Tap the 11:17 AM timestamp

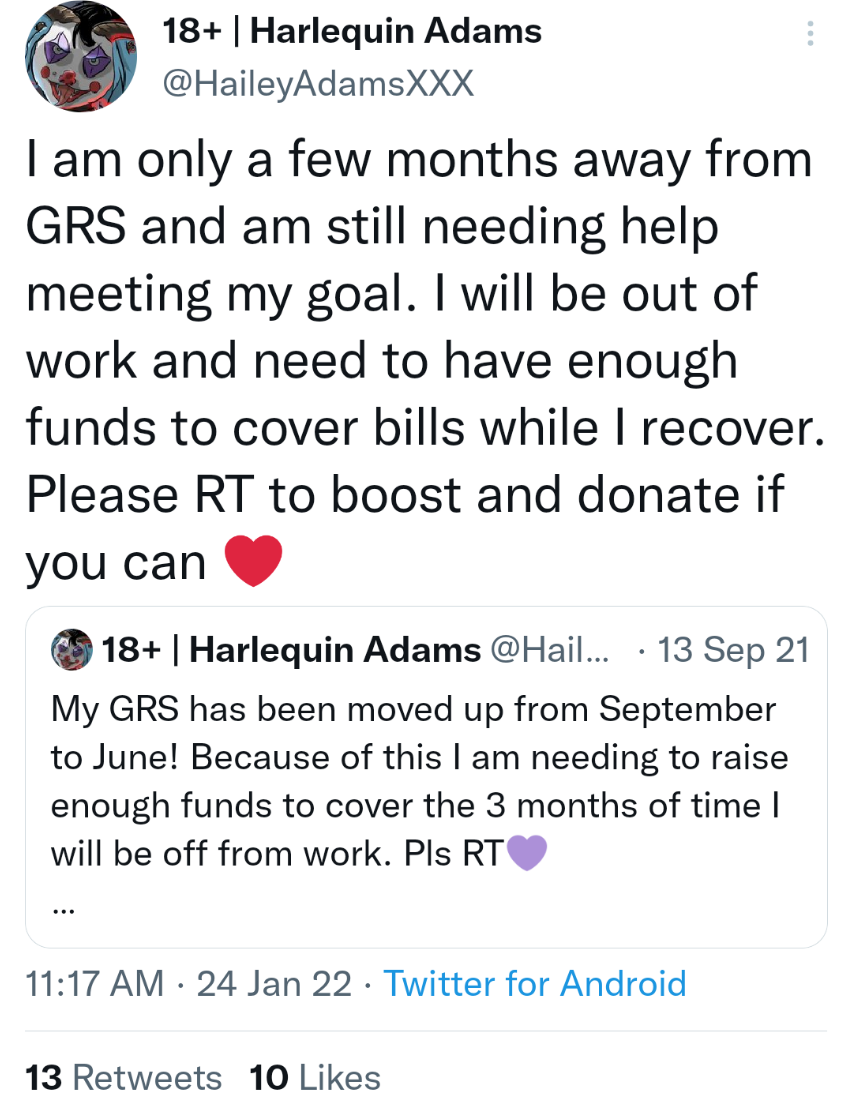click(x=95, y=984)
